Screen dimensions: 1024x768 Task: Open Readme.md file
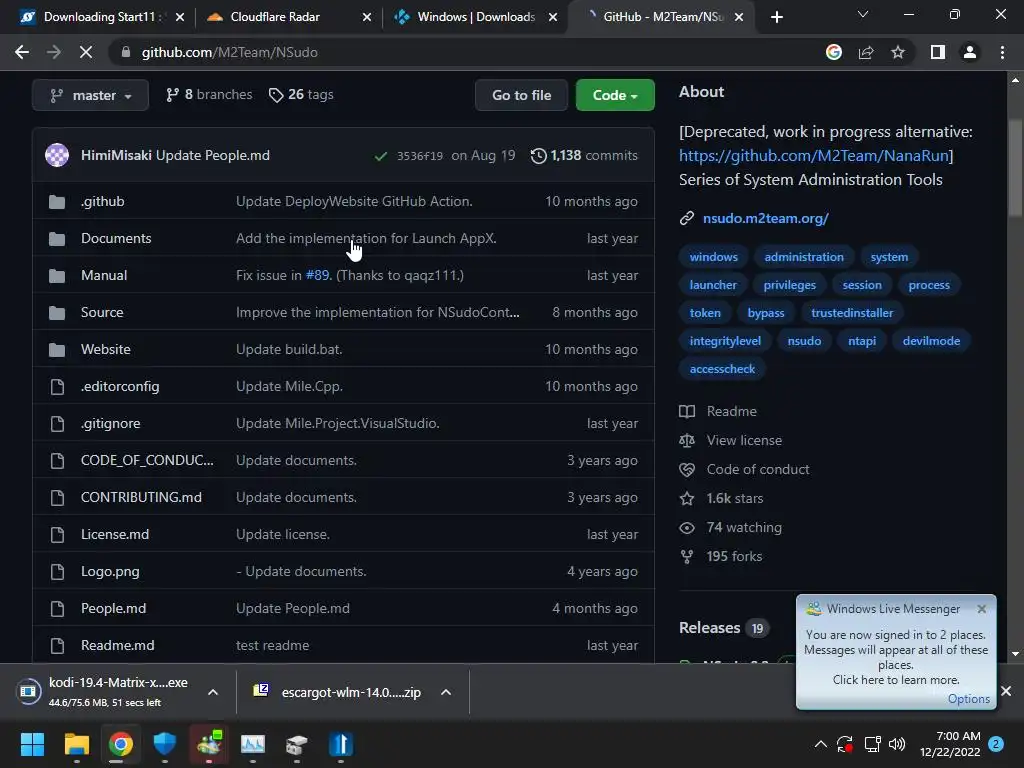pos(118,645)
